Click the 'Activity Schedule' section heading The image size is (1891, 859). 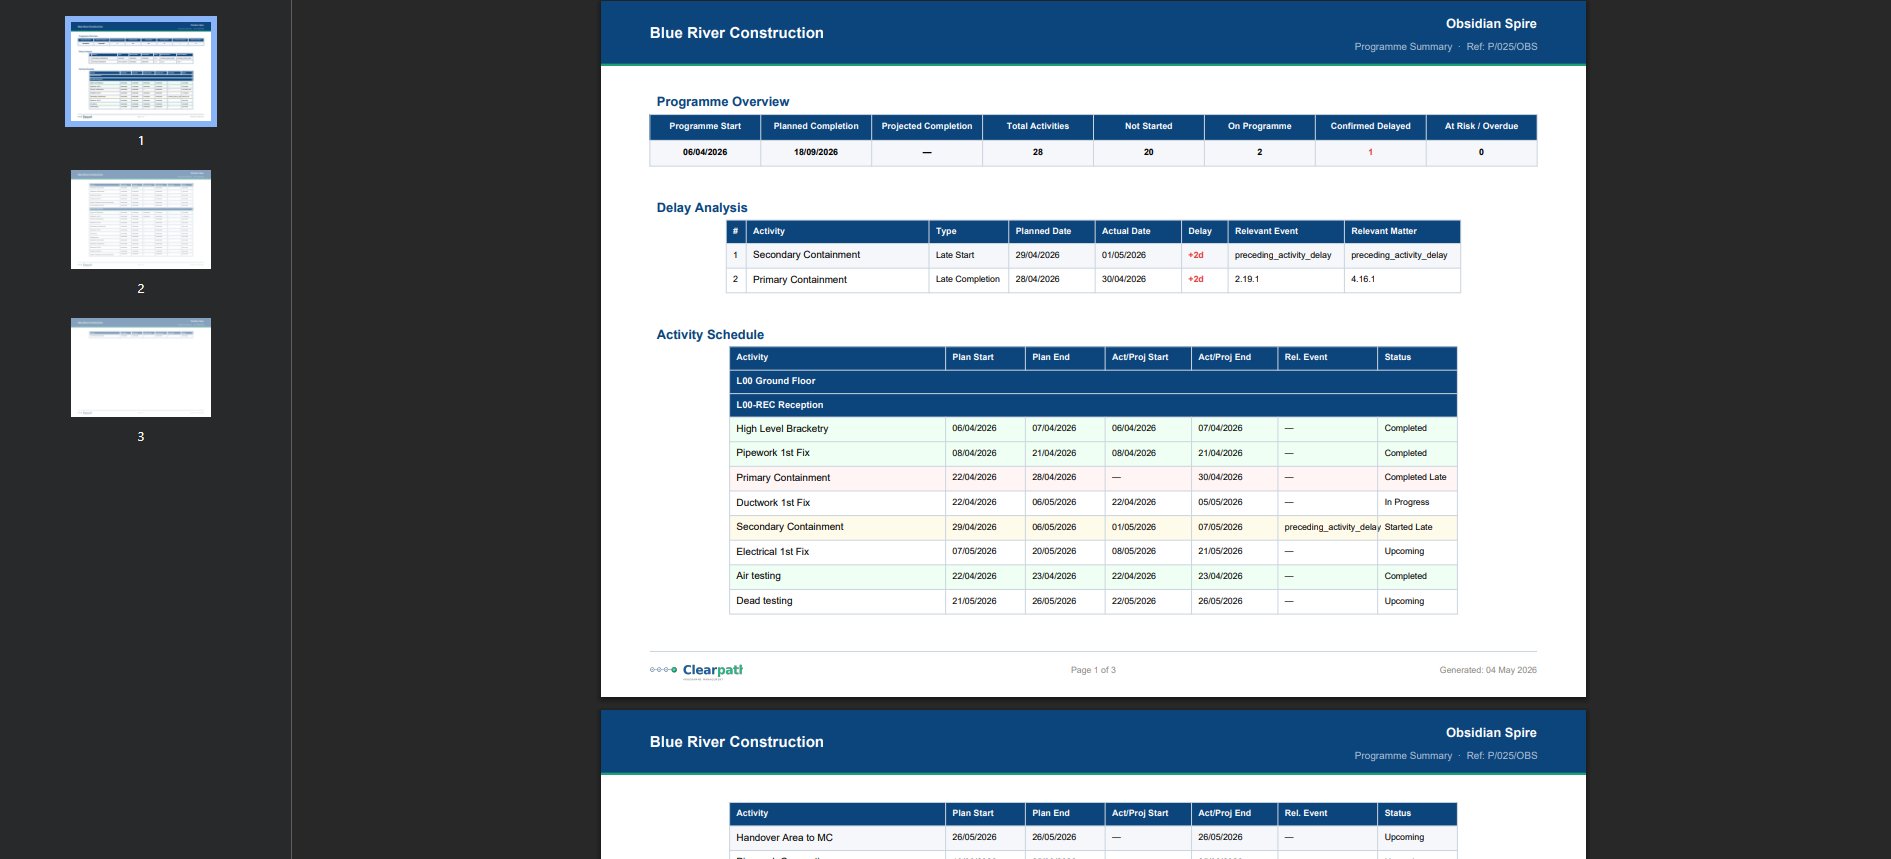pyautogui.click(x=710, y=335)
